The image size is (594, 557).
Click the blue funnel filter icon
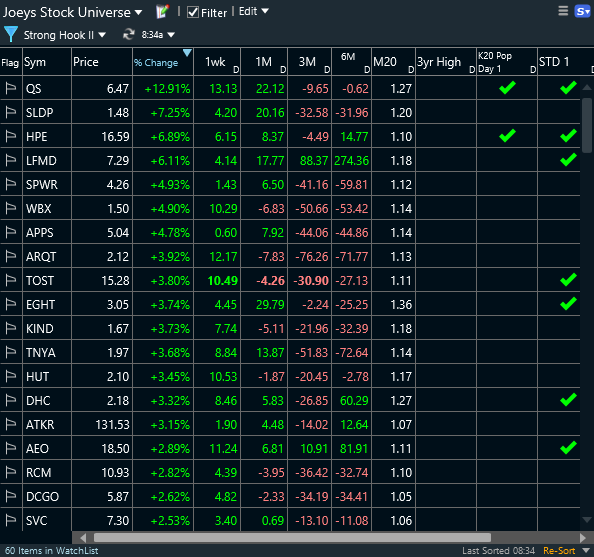click(x=11, y=34)
